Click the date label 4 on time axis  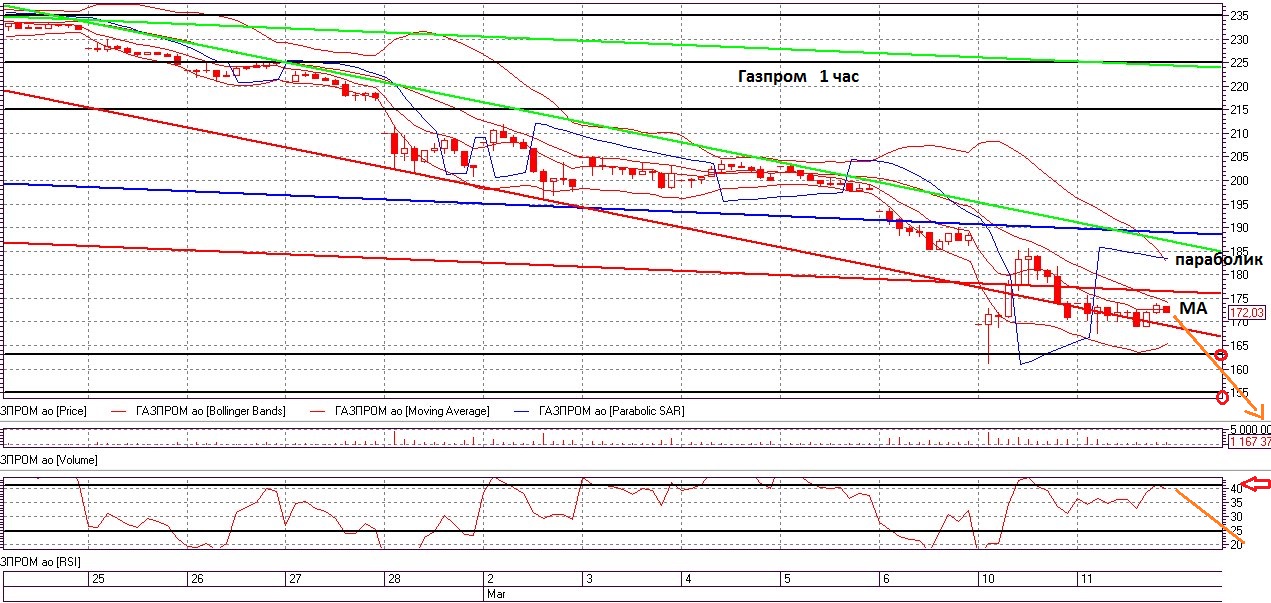[688, 579]
